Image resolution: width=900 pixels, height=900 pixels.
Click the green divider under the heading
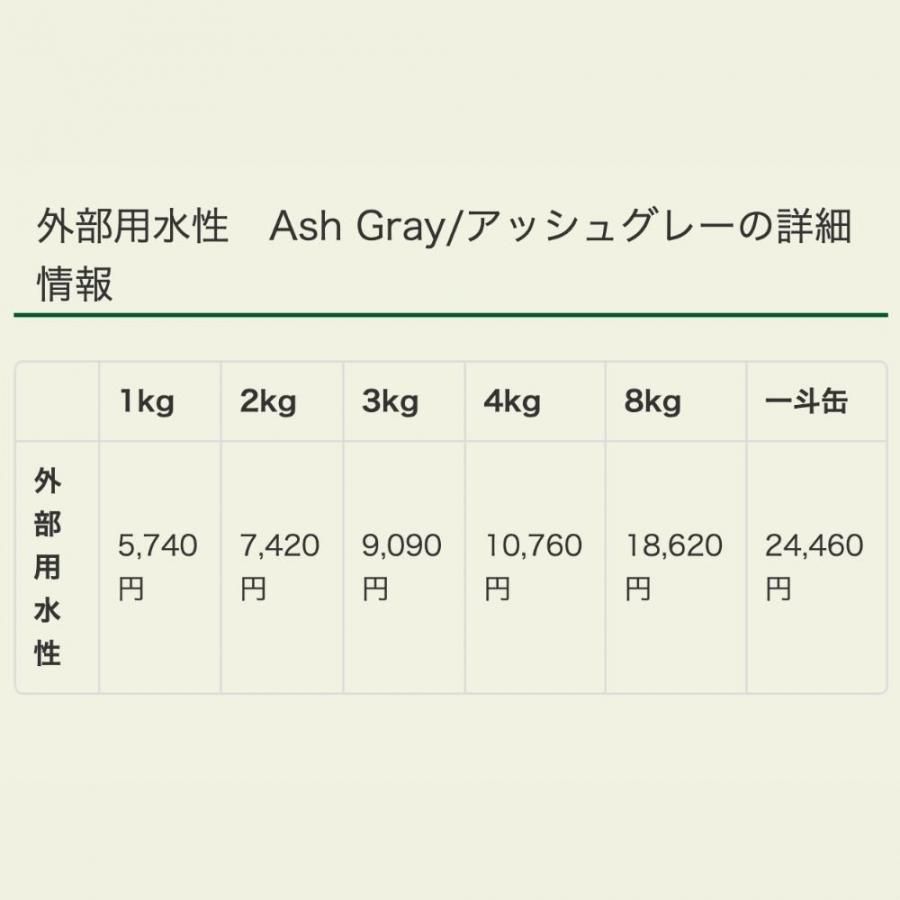(x=451, y=315)
